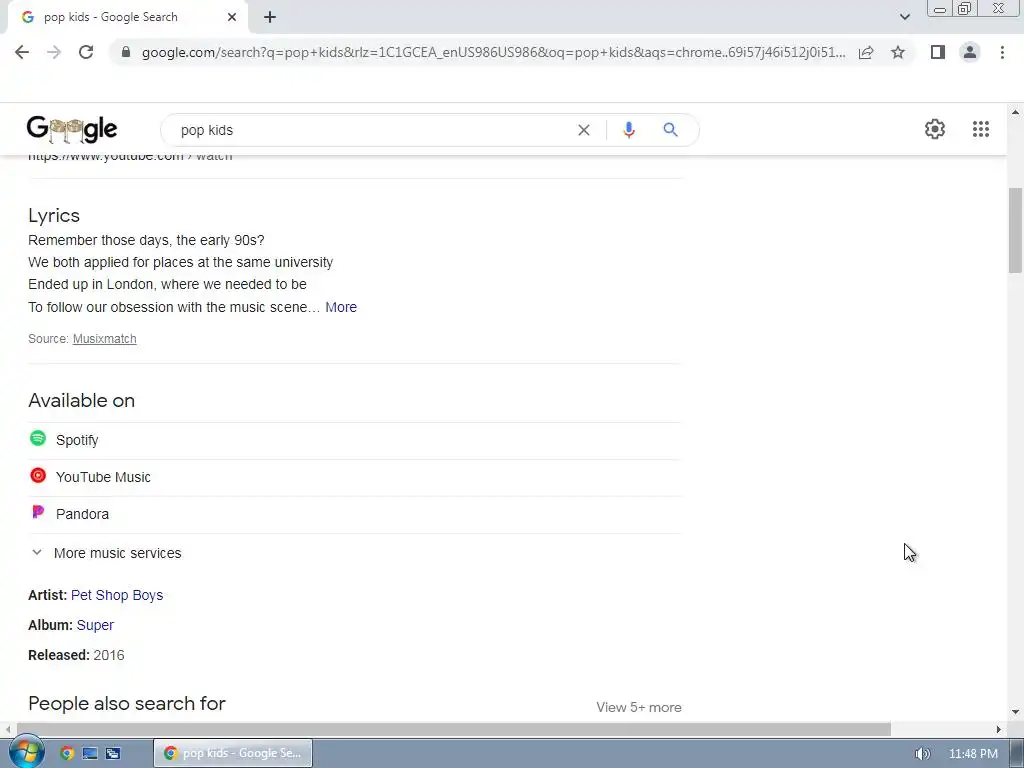The width and height of the screenshot is (1024, 768).
Task: View site security lock information
Action: click(x=126, y=52)
